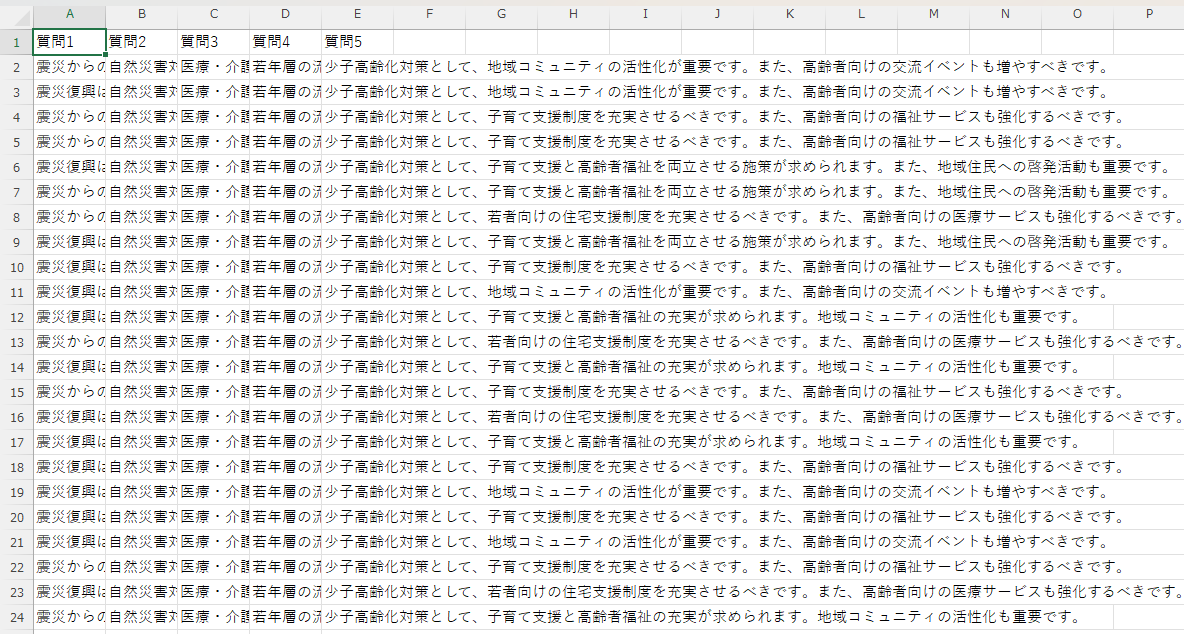Click cell D21 starting with 若年層の流
The width and height of the screenshot is (1184, 634).
(285, 540)
